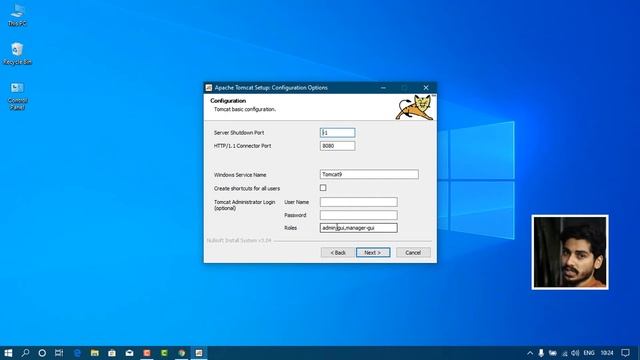Click the HTTP/1.1 Connector Port field

[338, 146]
